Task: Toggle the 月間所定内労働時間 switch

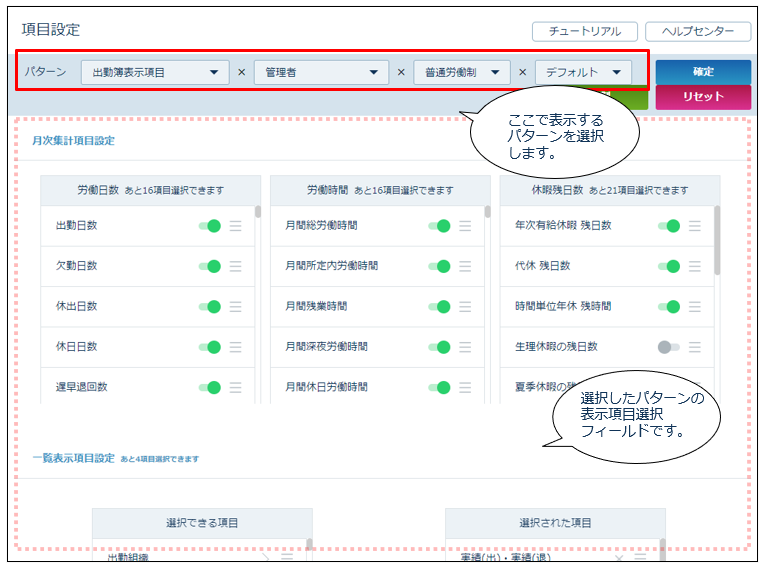Action: pyautogui.click(x=439, y=266)
